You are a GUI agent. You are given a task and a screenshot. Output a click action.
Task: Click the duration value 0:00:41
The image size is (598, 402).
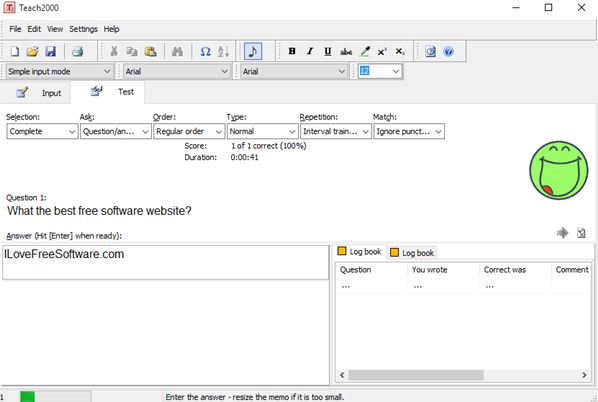(x=244, y=157)
